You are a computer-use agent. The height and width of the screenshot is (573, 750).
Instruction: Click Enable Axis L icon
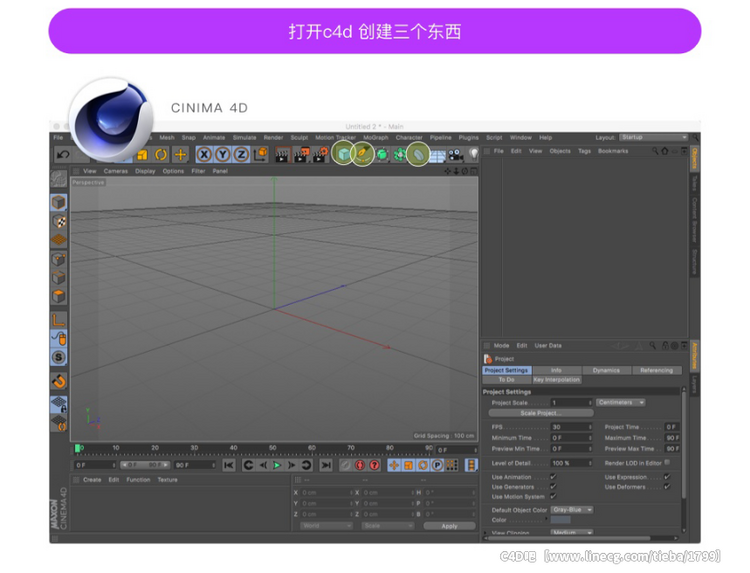[59, 320]
